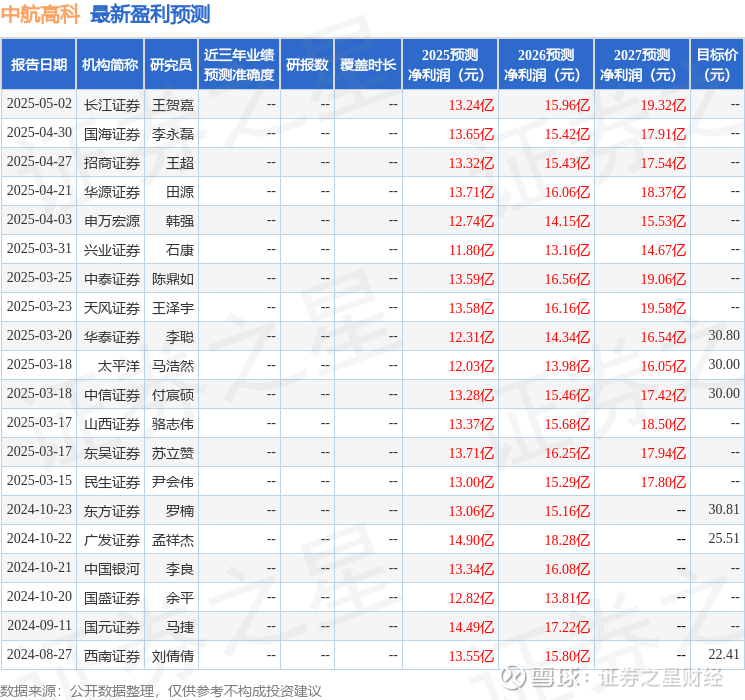Select 中国银河 institution cell
745x700 pixels.
[112, 569]
